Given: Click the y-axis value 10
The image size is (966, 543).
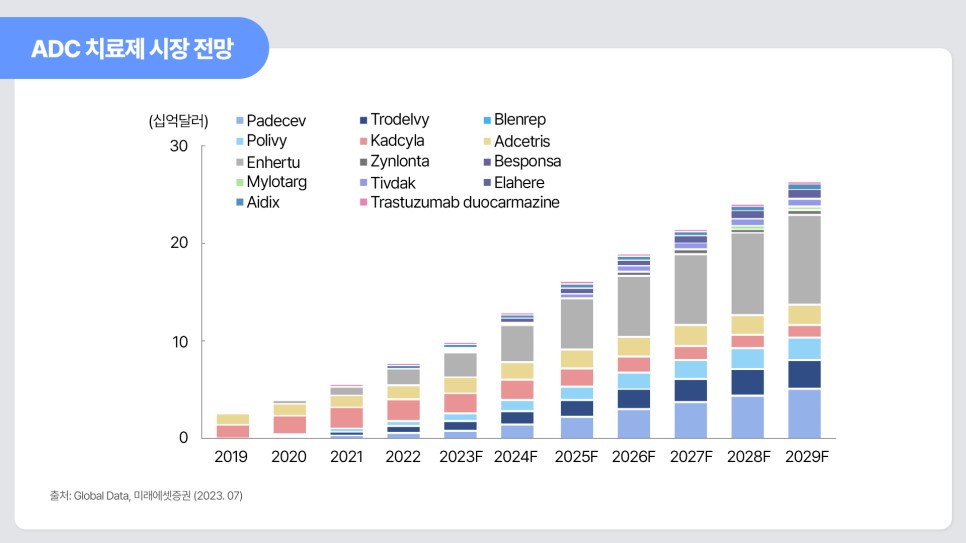Looking at the screenshot, I should pyautogui.click(x=180, y=341).
